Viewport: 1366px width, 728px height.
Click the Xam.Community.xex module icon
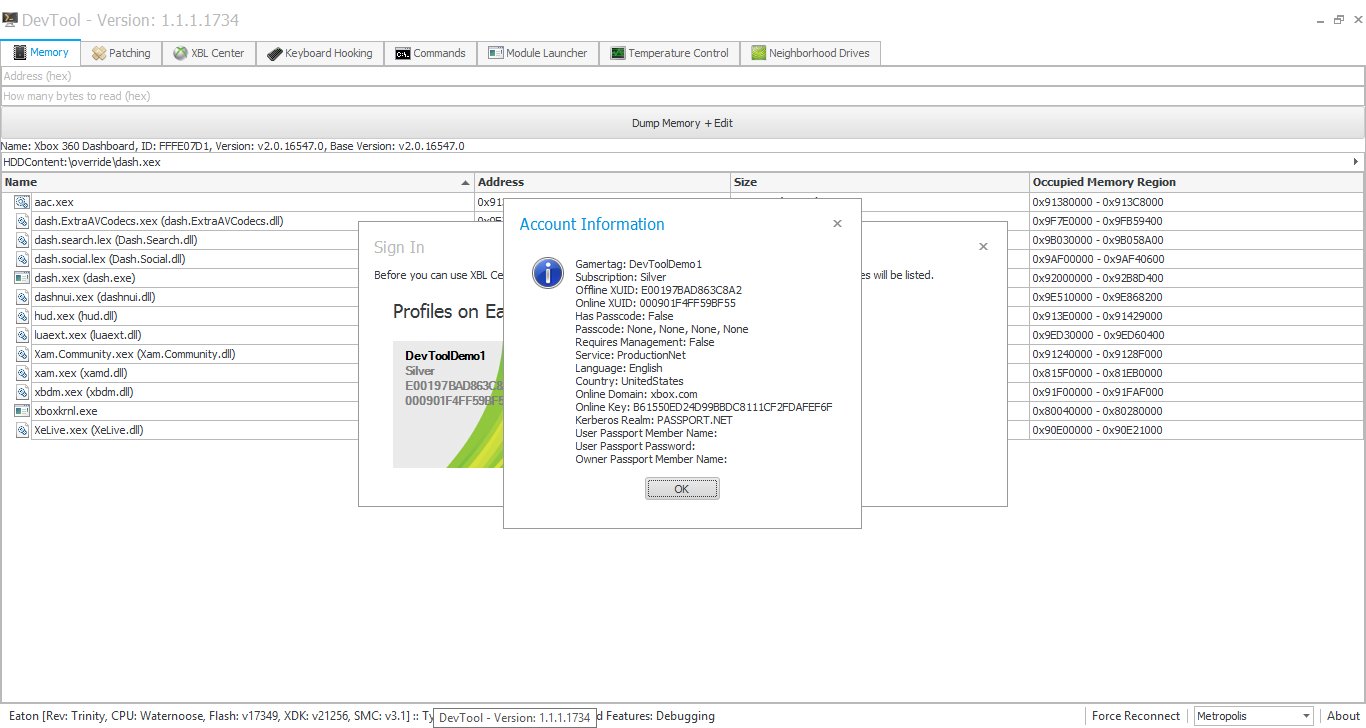pos(22,354)
